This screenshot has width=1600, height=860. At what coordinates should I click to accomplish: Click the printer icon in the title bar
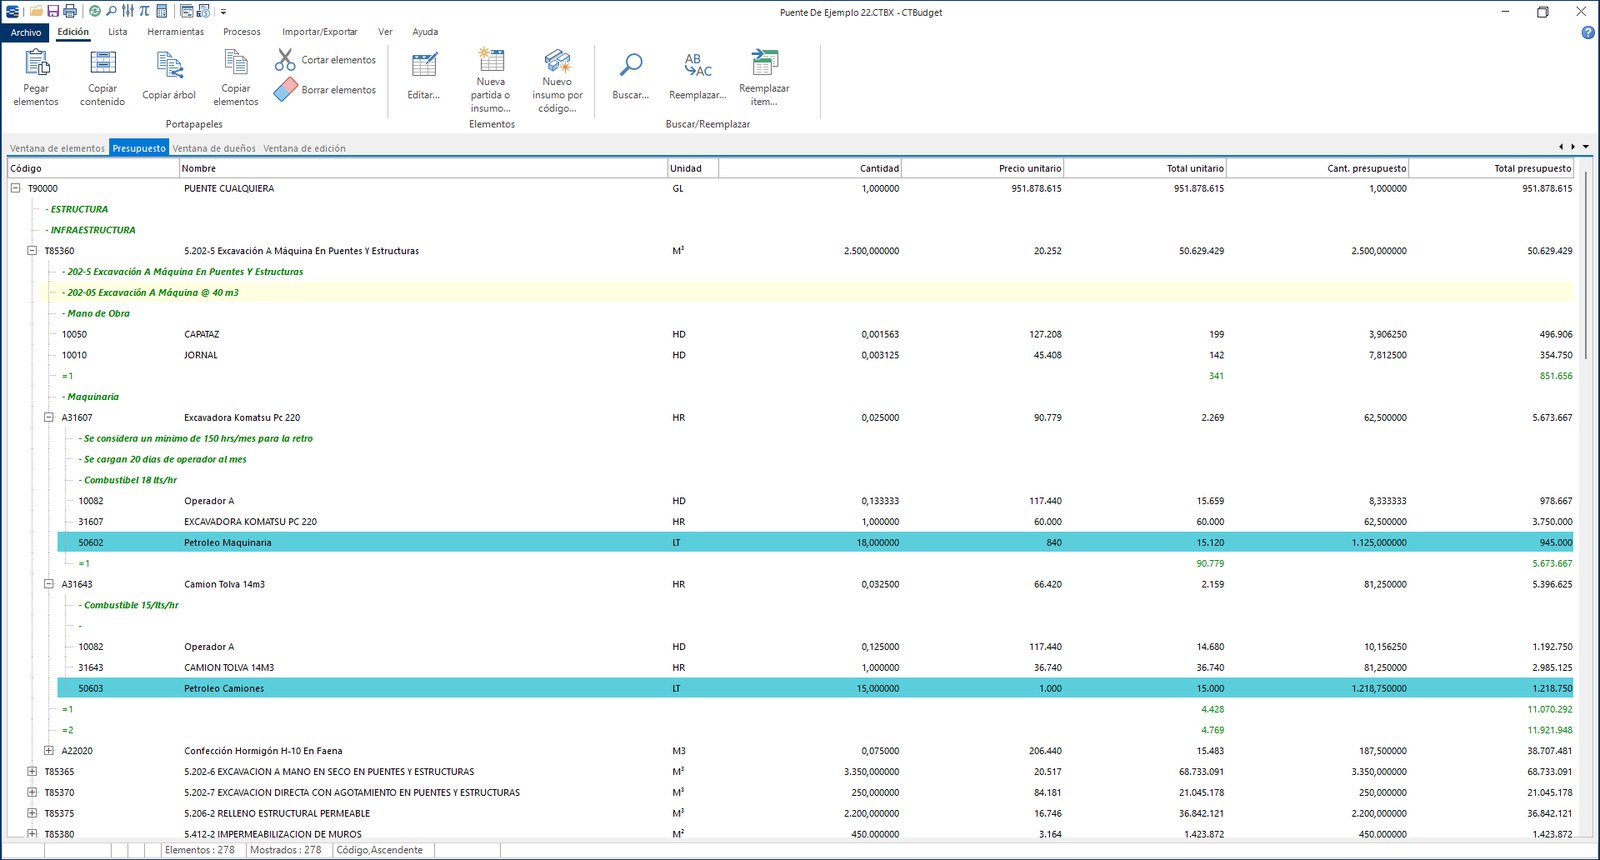click(x=70, y=11)
